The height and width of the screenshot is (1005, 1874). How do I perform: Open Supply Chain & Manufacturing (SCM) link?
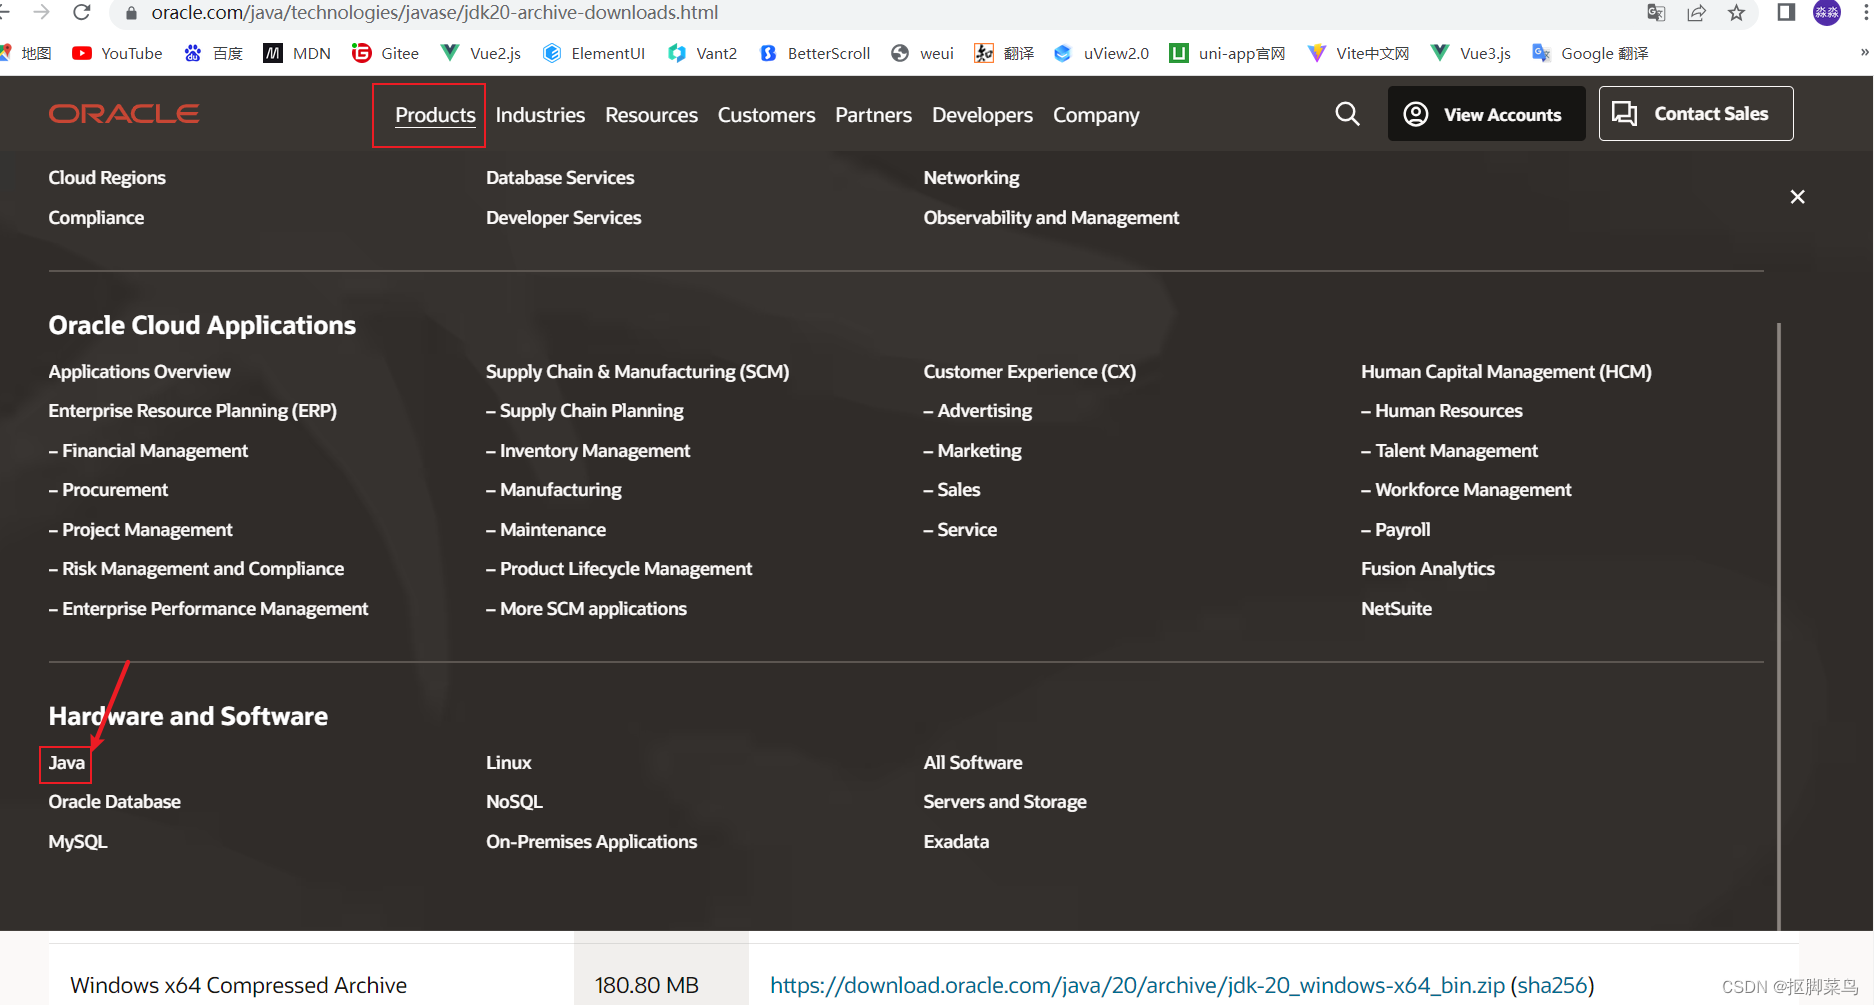tap(637, 372)
